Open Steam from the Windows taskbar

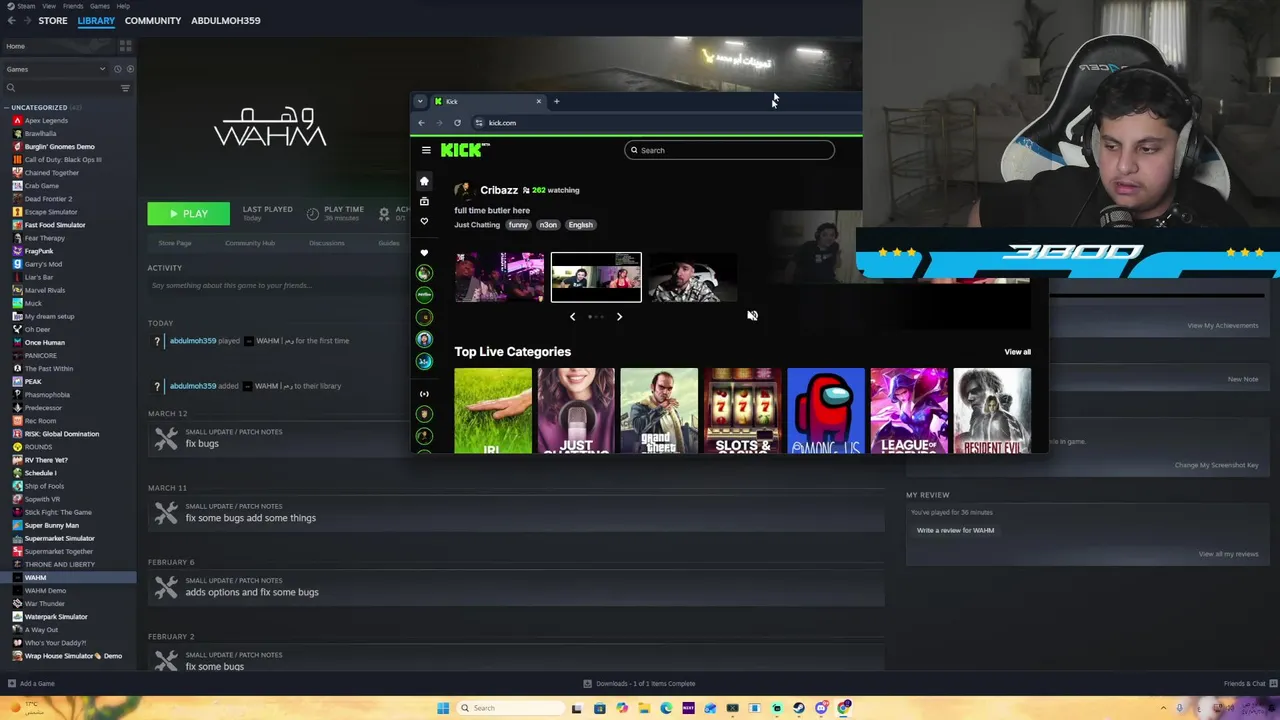[799, 708]
